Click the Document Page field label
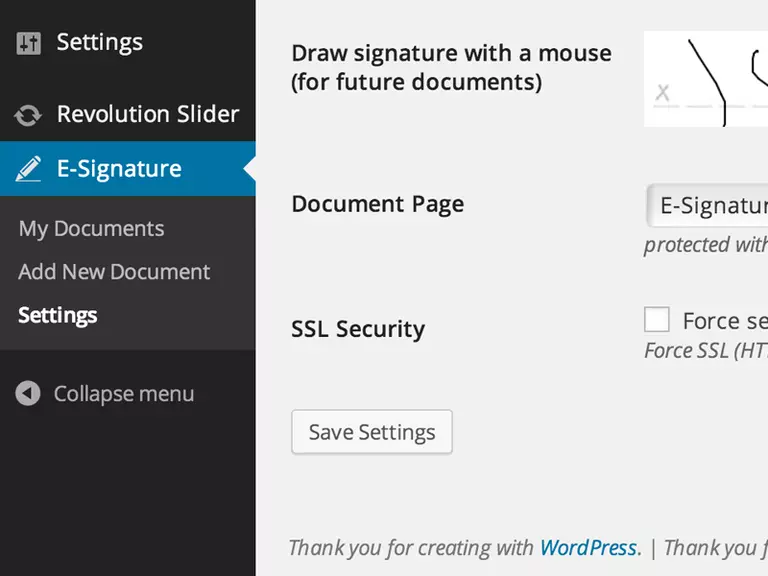Viewport: 768px width, 576px height. [x=377, y=204]
